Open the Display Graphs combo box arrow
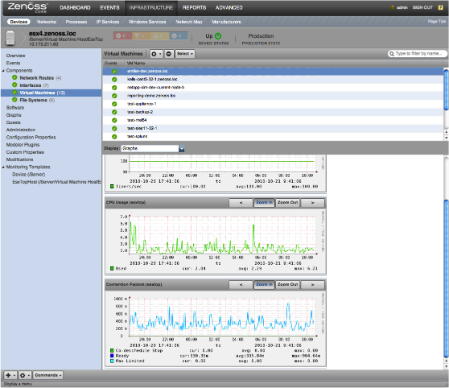This screenshot has width=449, height=388. click(182, 148)
